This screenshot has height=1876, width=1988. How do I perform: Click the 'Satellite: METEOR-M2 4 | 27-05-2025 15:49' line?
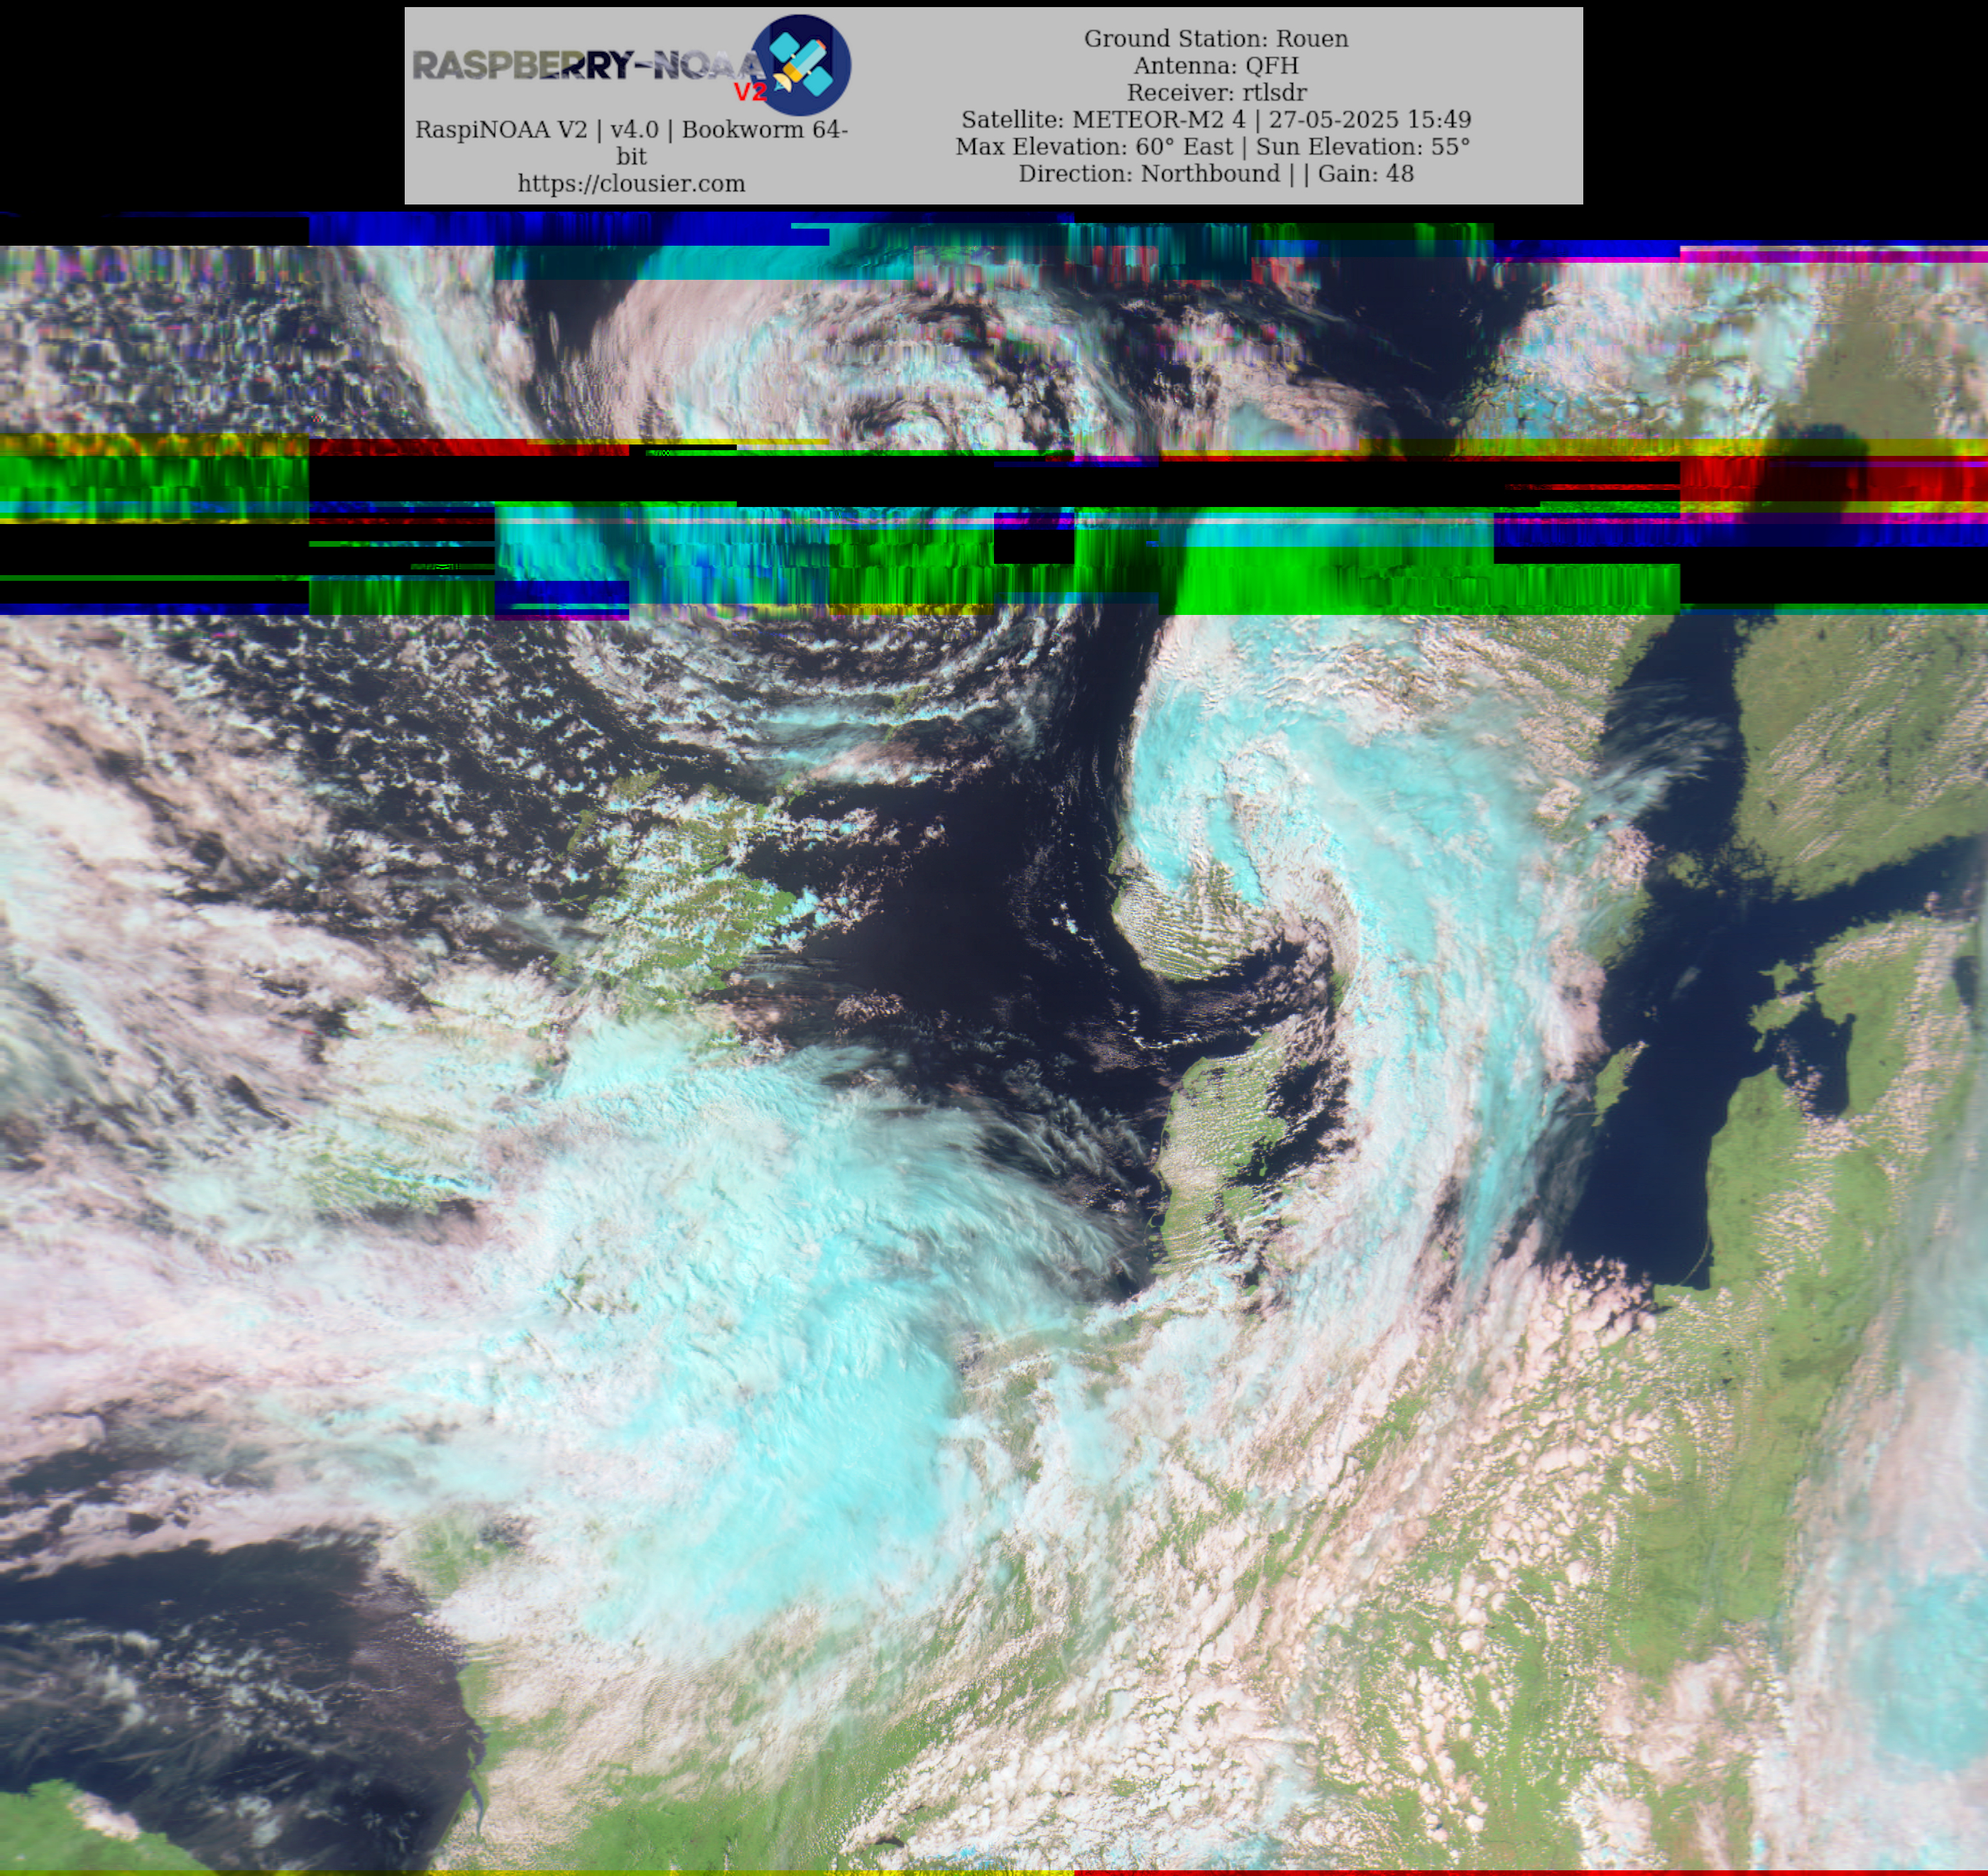pos(1216,120)
